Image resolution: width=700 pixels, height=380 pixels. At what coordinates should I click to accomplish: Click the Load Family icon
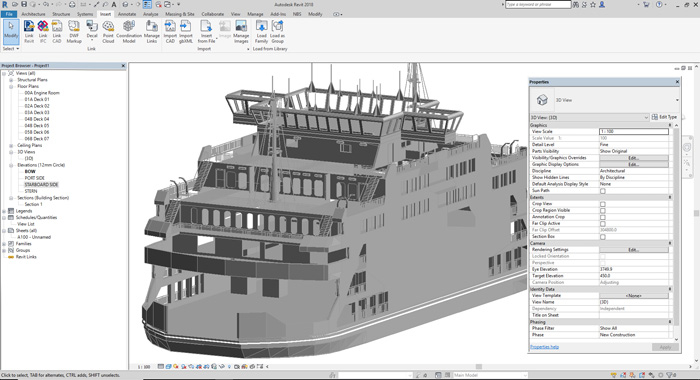point(262,32)
